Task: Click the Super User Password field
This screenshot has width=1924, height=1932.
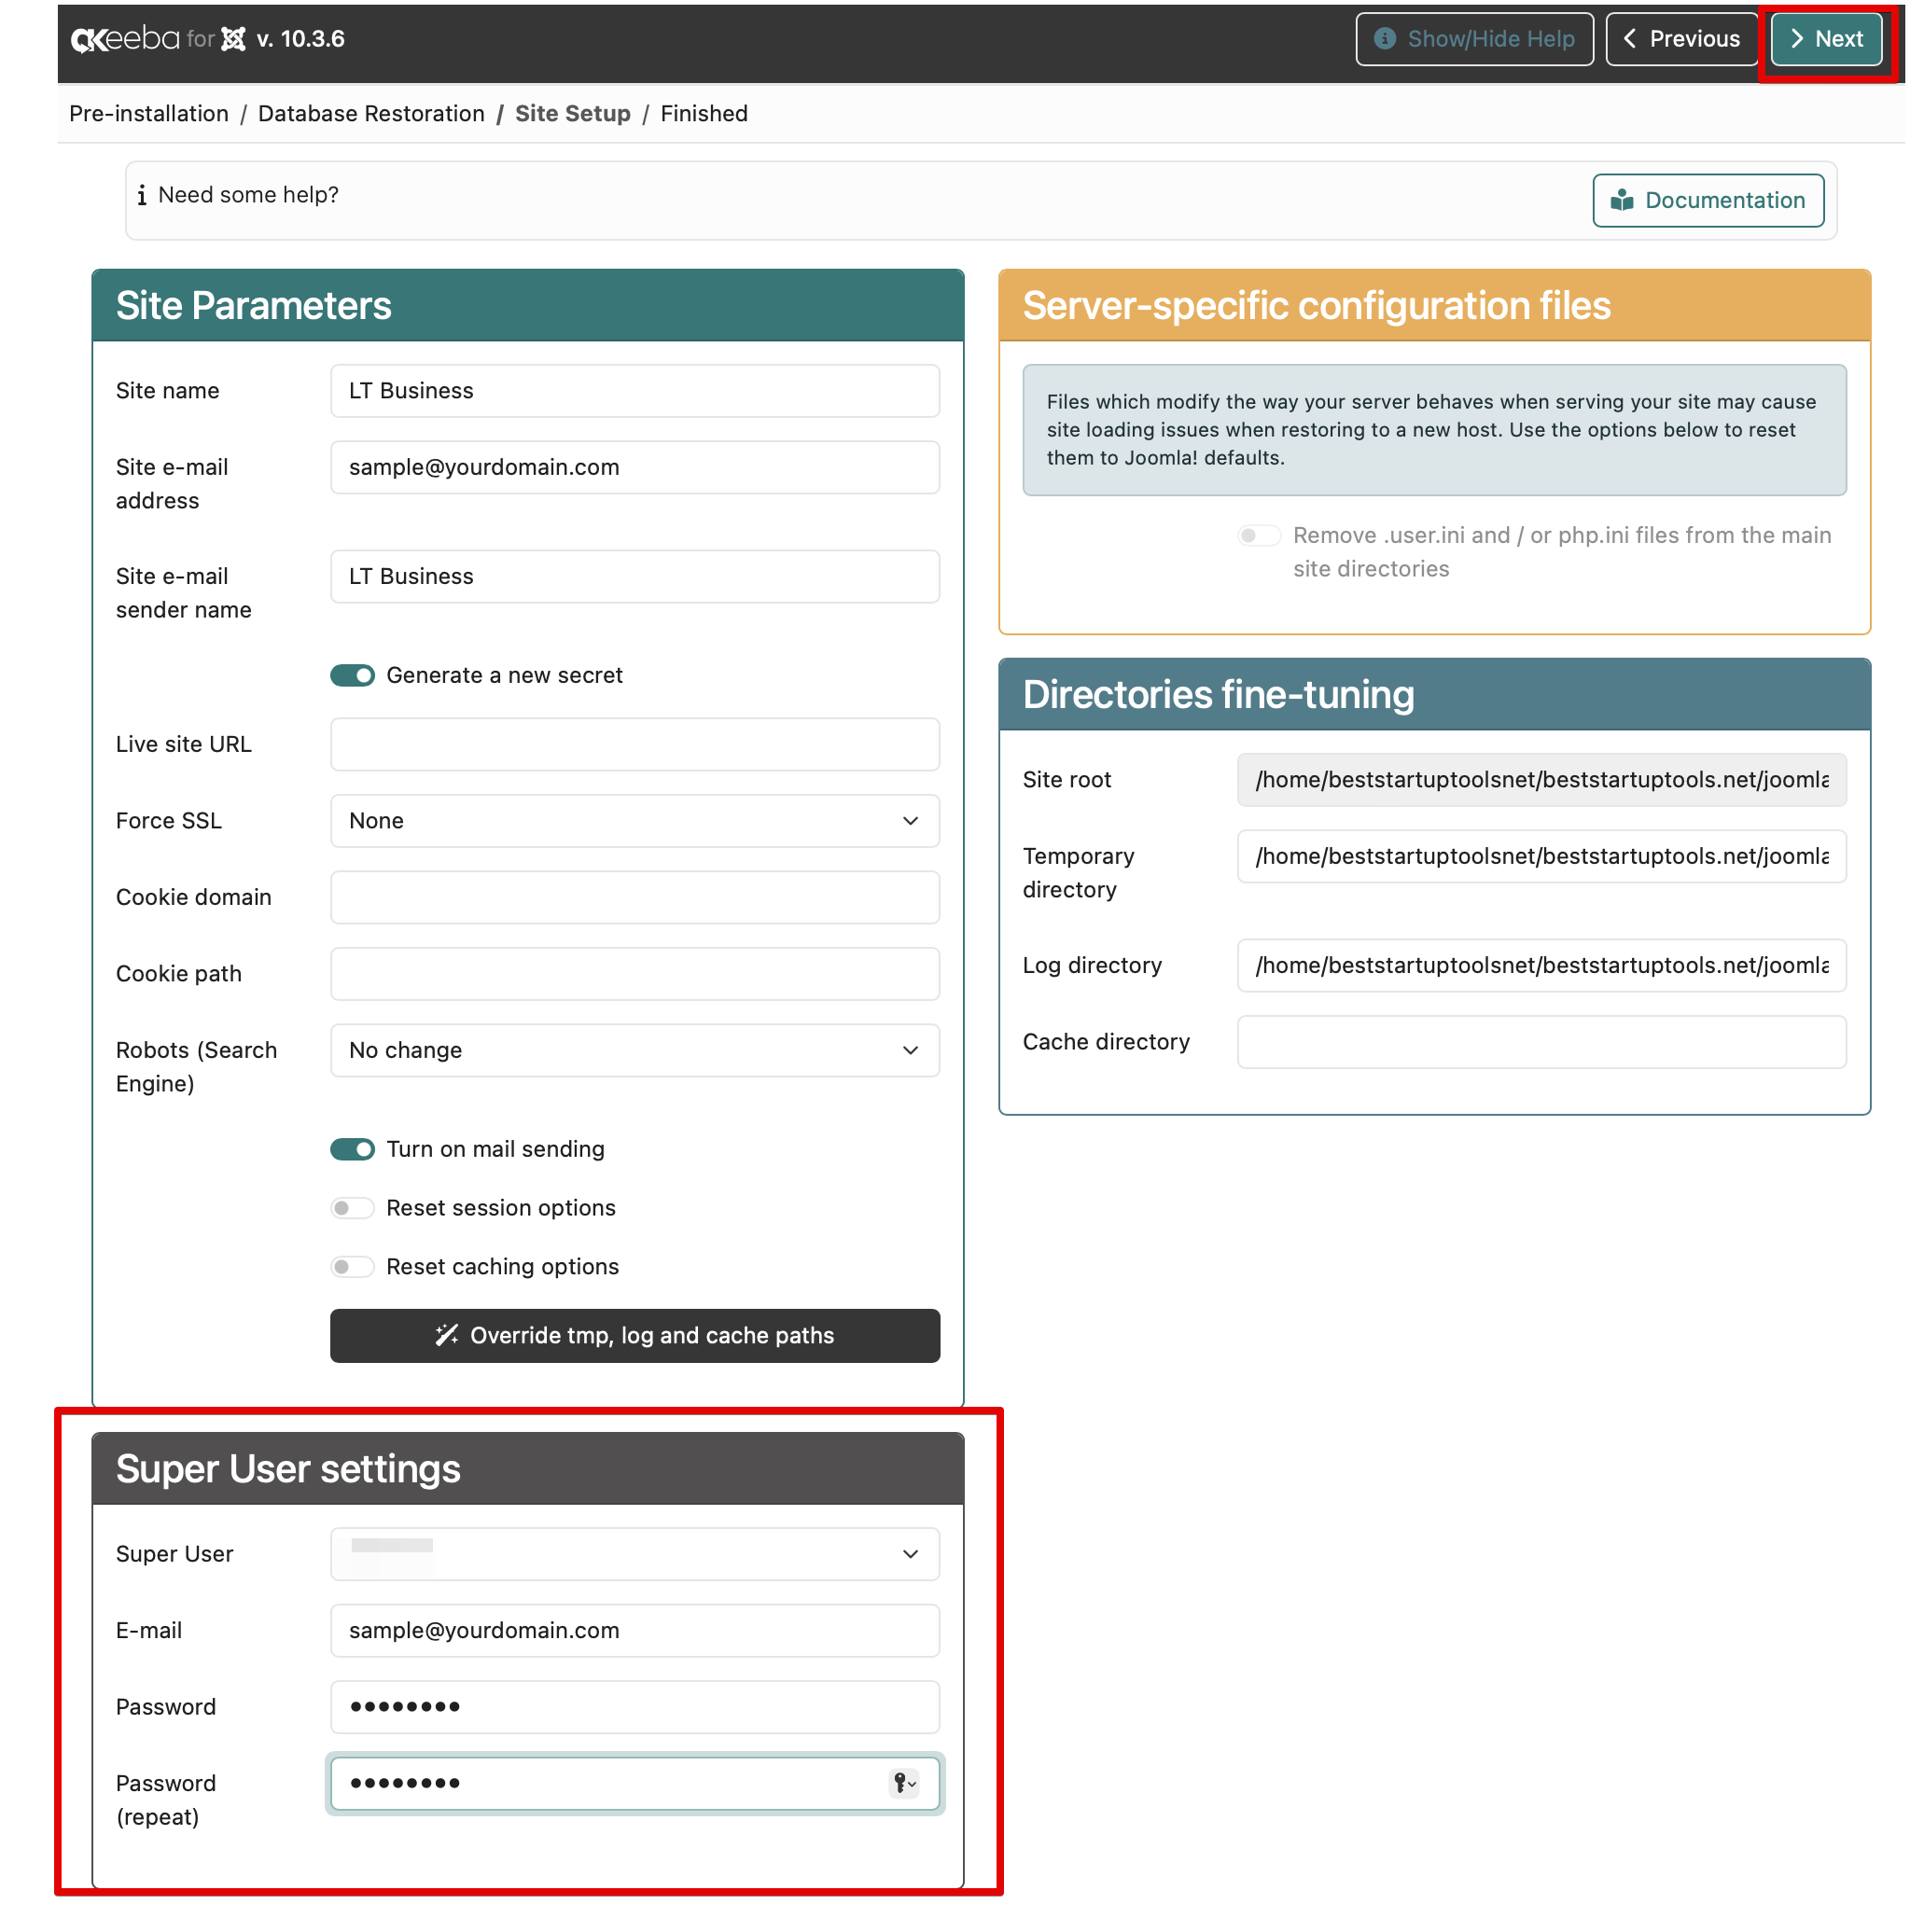Action: pyautogui.click(x=635, y=1707)
